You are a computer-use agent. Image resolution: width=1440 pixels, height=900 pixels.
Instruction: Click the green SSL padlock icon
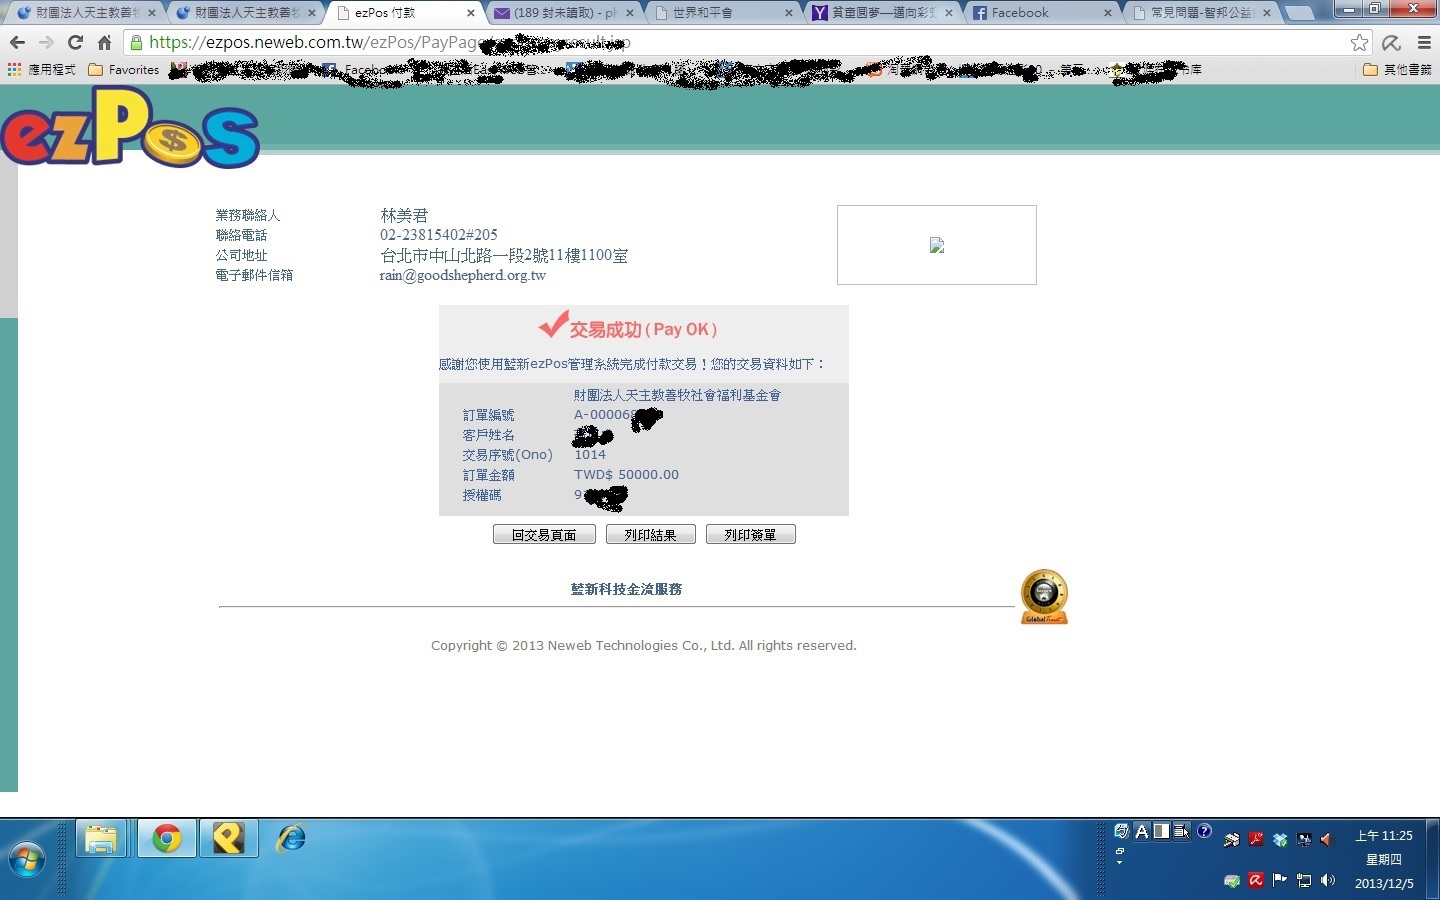[136, 43]
